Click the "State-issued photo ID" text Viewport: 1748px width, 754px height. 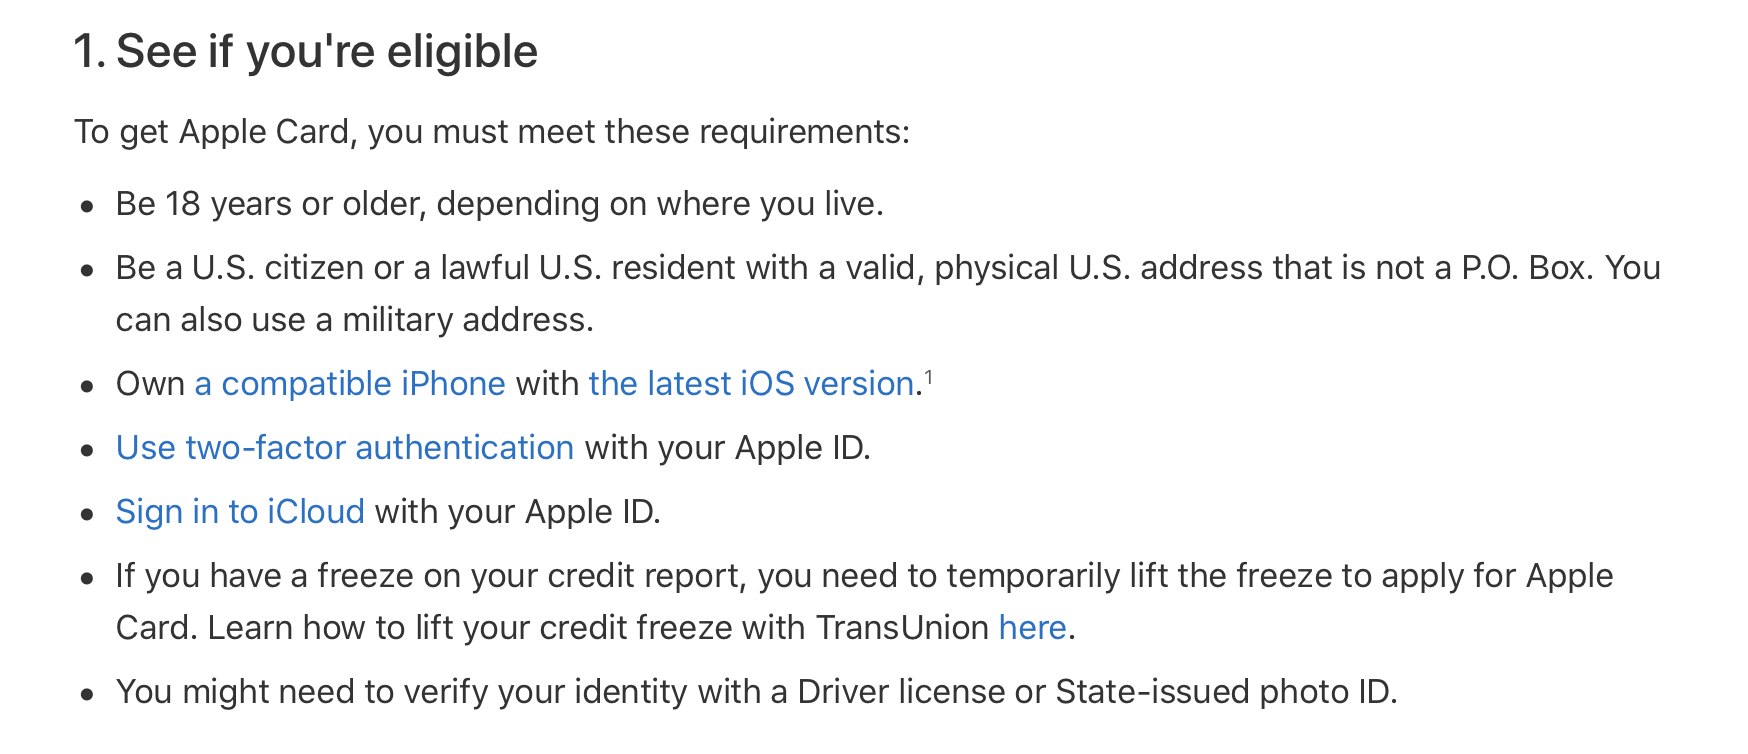[1226, 692]
